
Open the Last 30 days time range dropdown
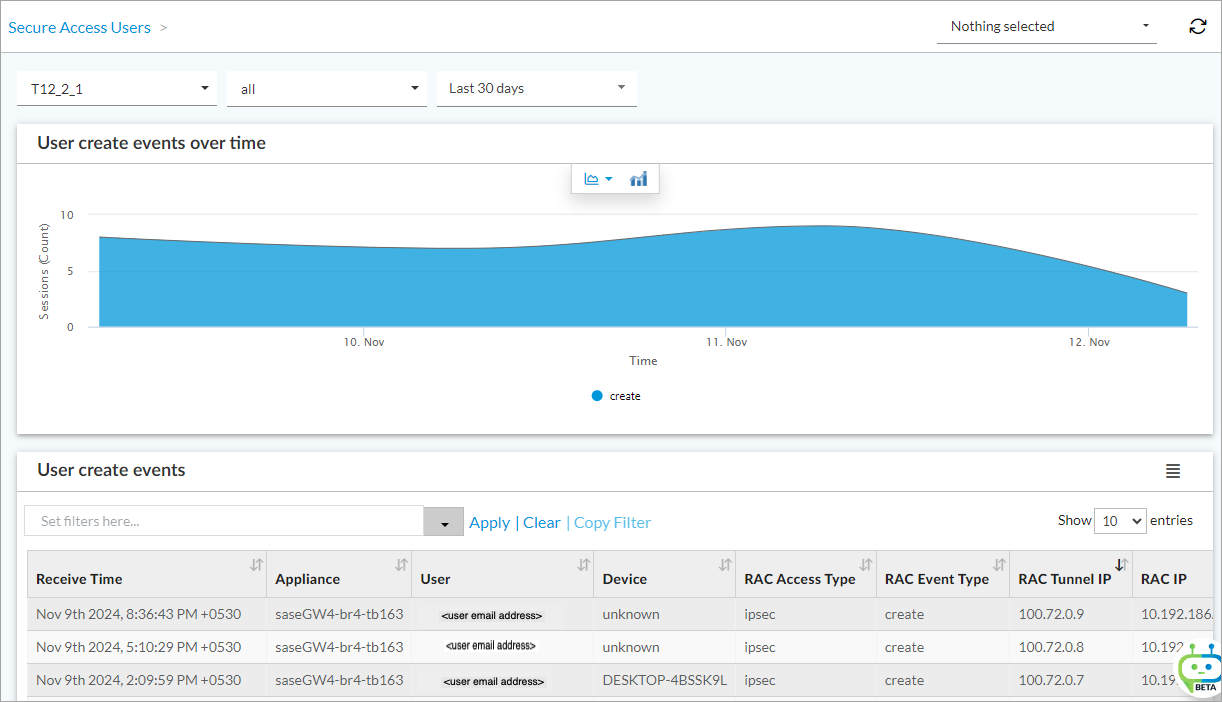[x=537, y=89]
